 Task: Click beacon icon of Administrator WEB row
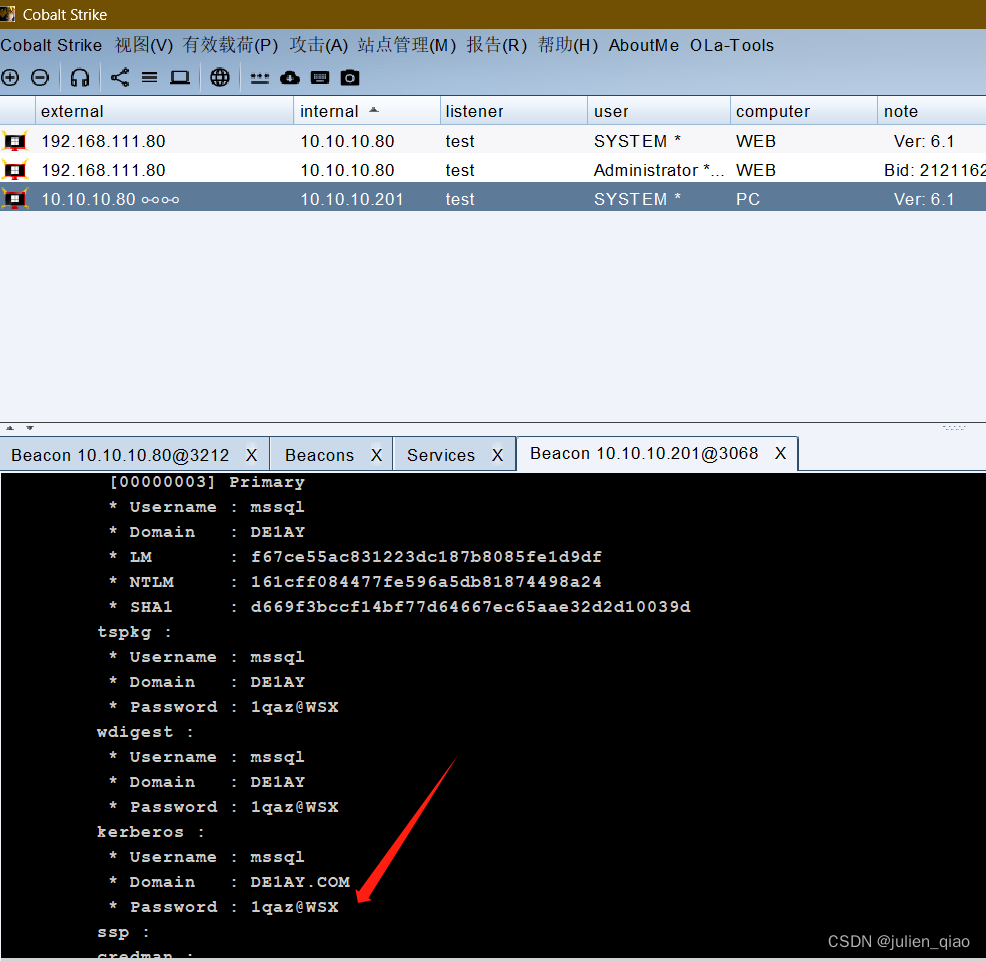point(15,170)
